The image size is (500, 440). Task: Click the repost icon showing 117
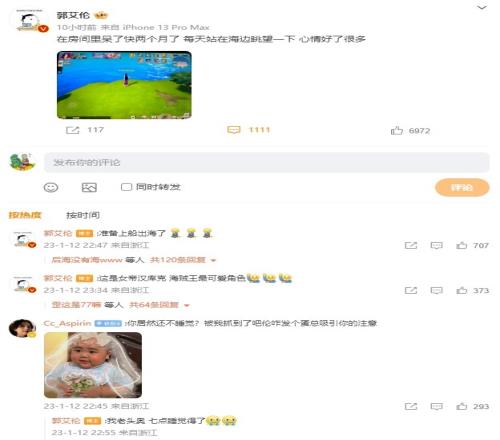click(72, 130)
